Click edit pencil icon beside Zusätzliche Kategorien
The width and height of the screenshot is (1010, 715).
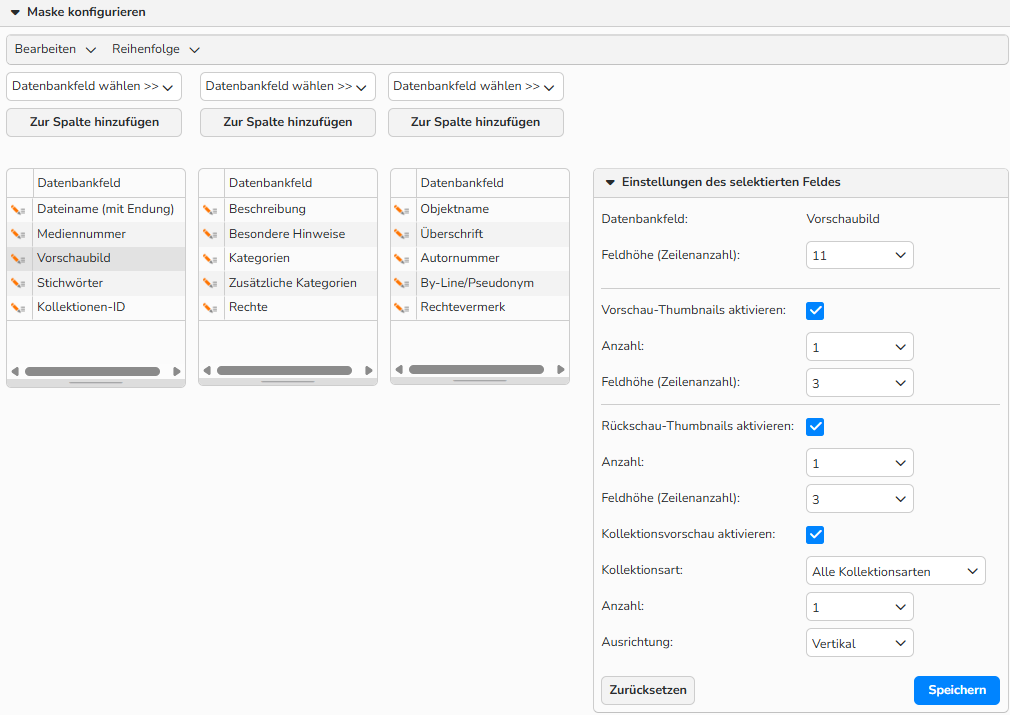click(x=210, y=283)
